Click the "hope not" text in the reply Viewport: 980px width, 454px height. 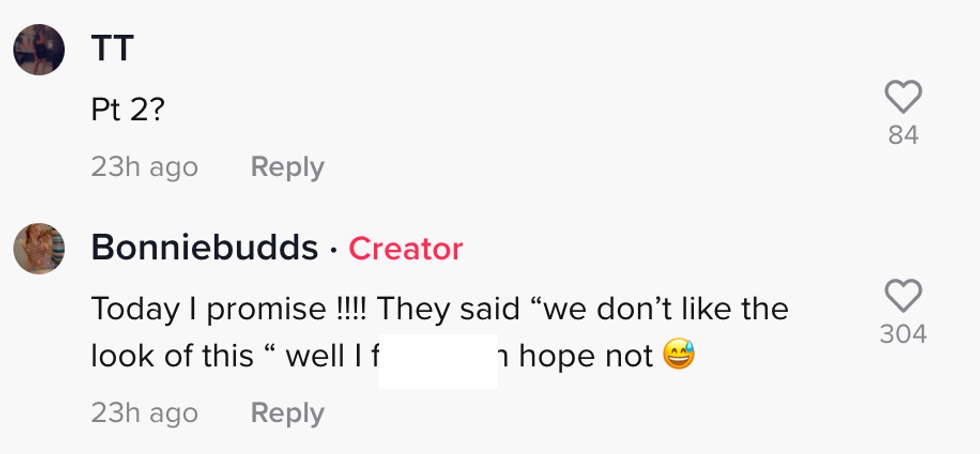coord(586,355)
